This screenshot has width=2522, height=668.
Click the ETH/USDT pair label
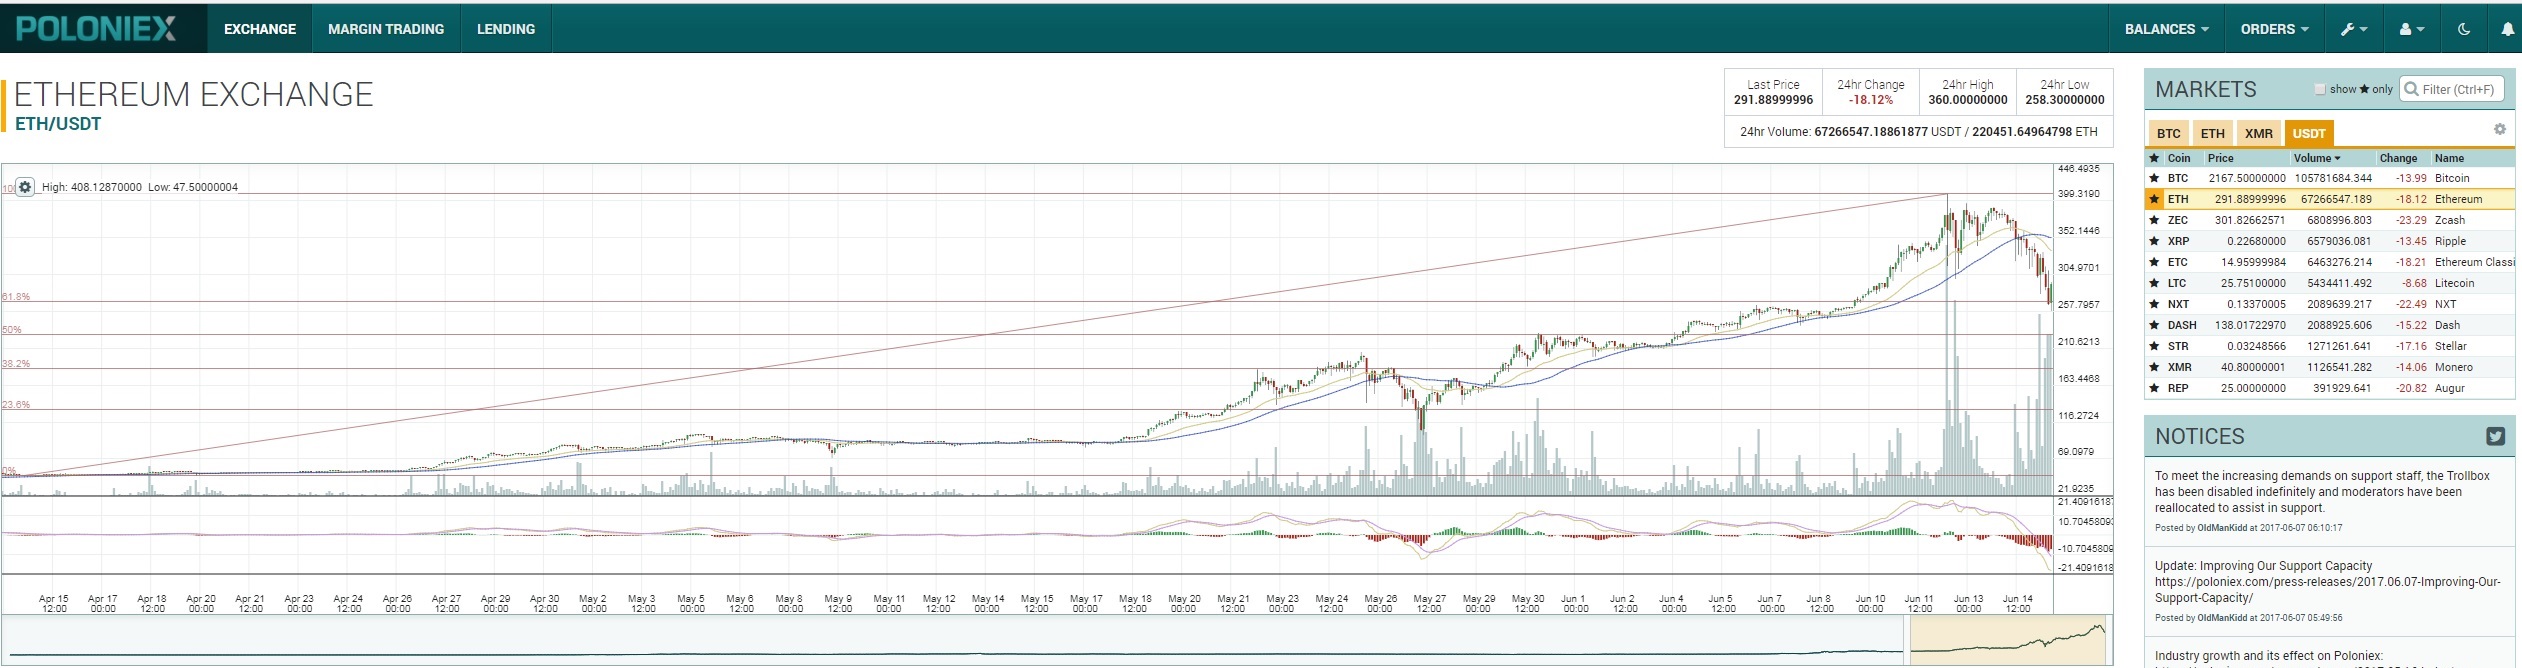click(x=58, y=124)
